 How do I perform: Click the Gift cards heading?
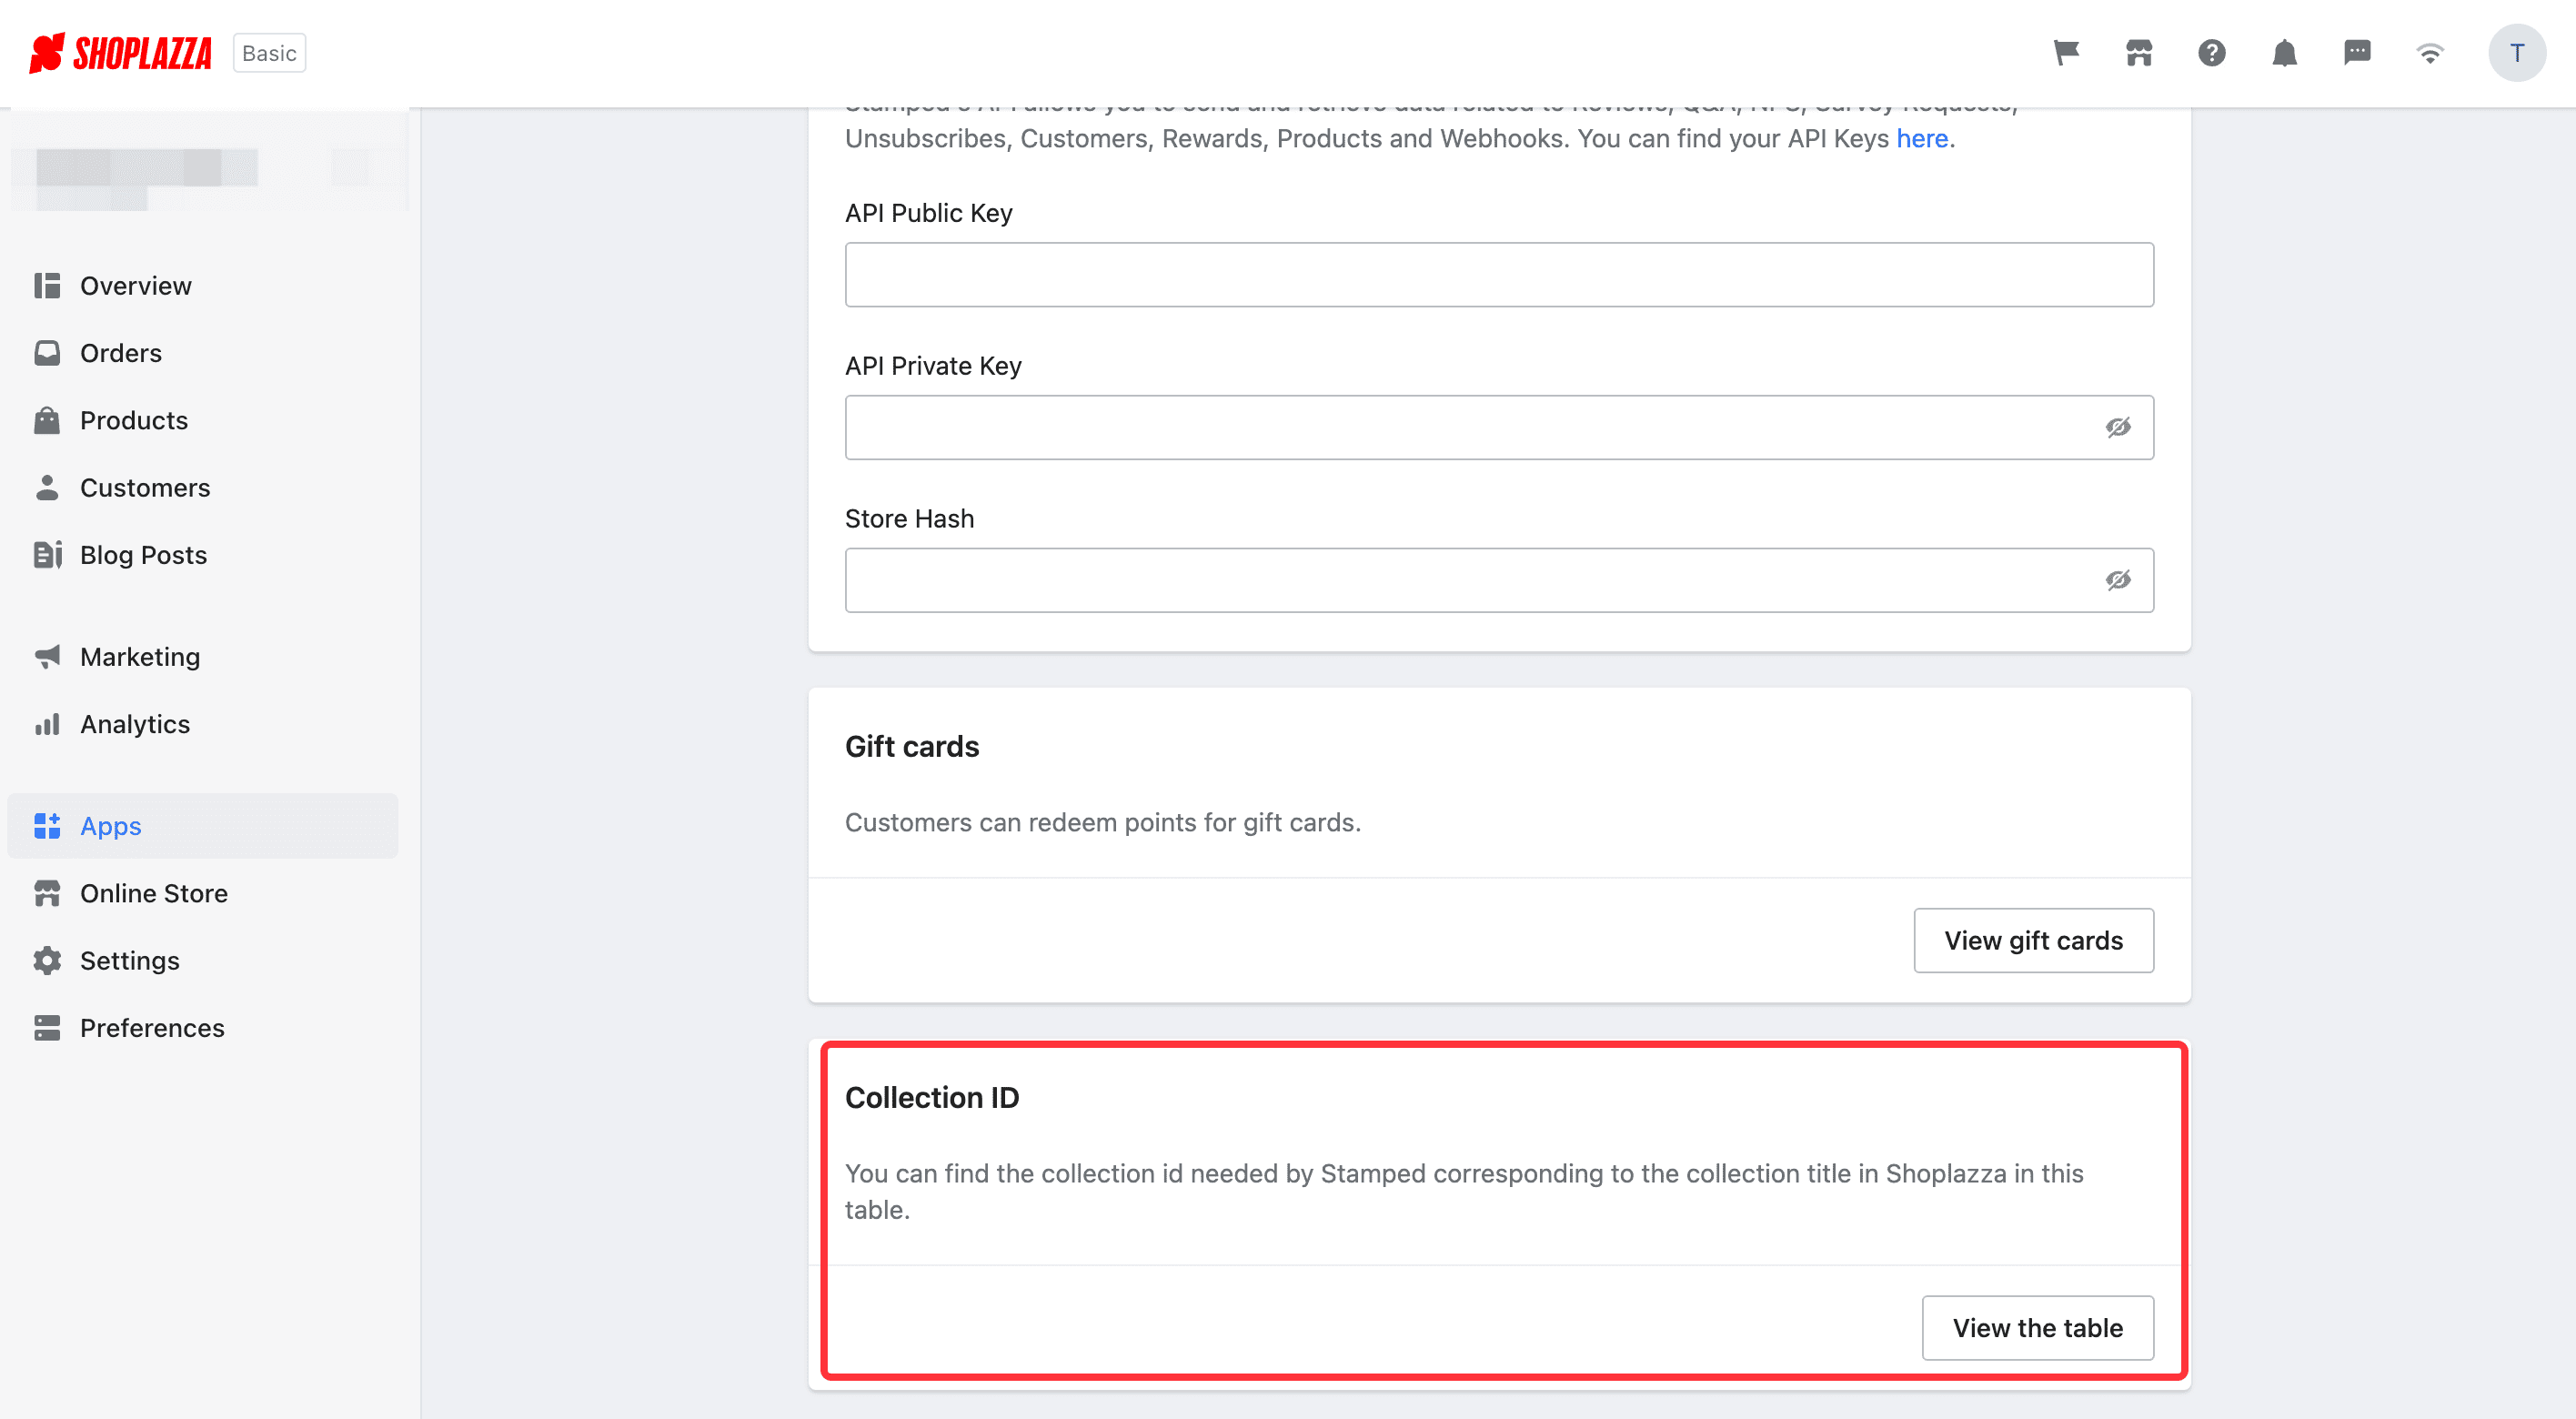(x=912, y=747)
